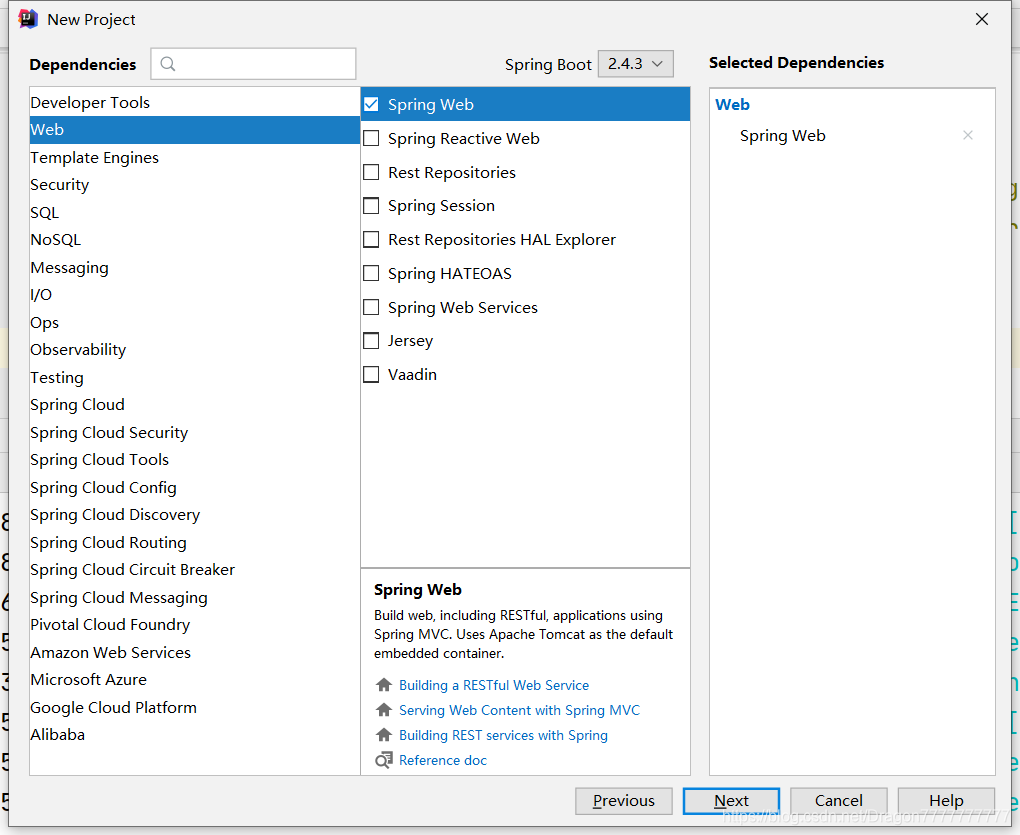Screen dimensions: 1020x835
Task: Click home icon beside Building a RESTful Web Service
Action: pyautogui.click(x=384, y=685)
